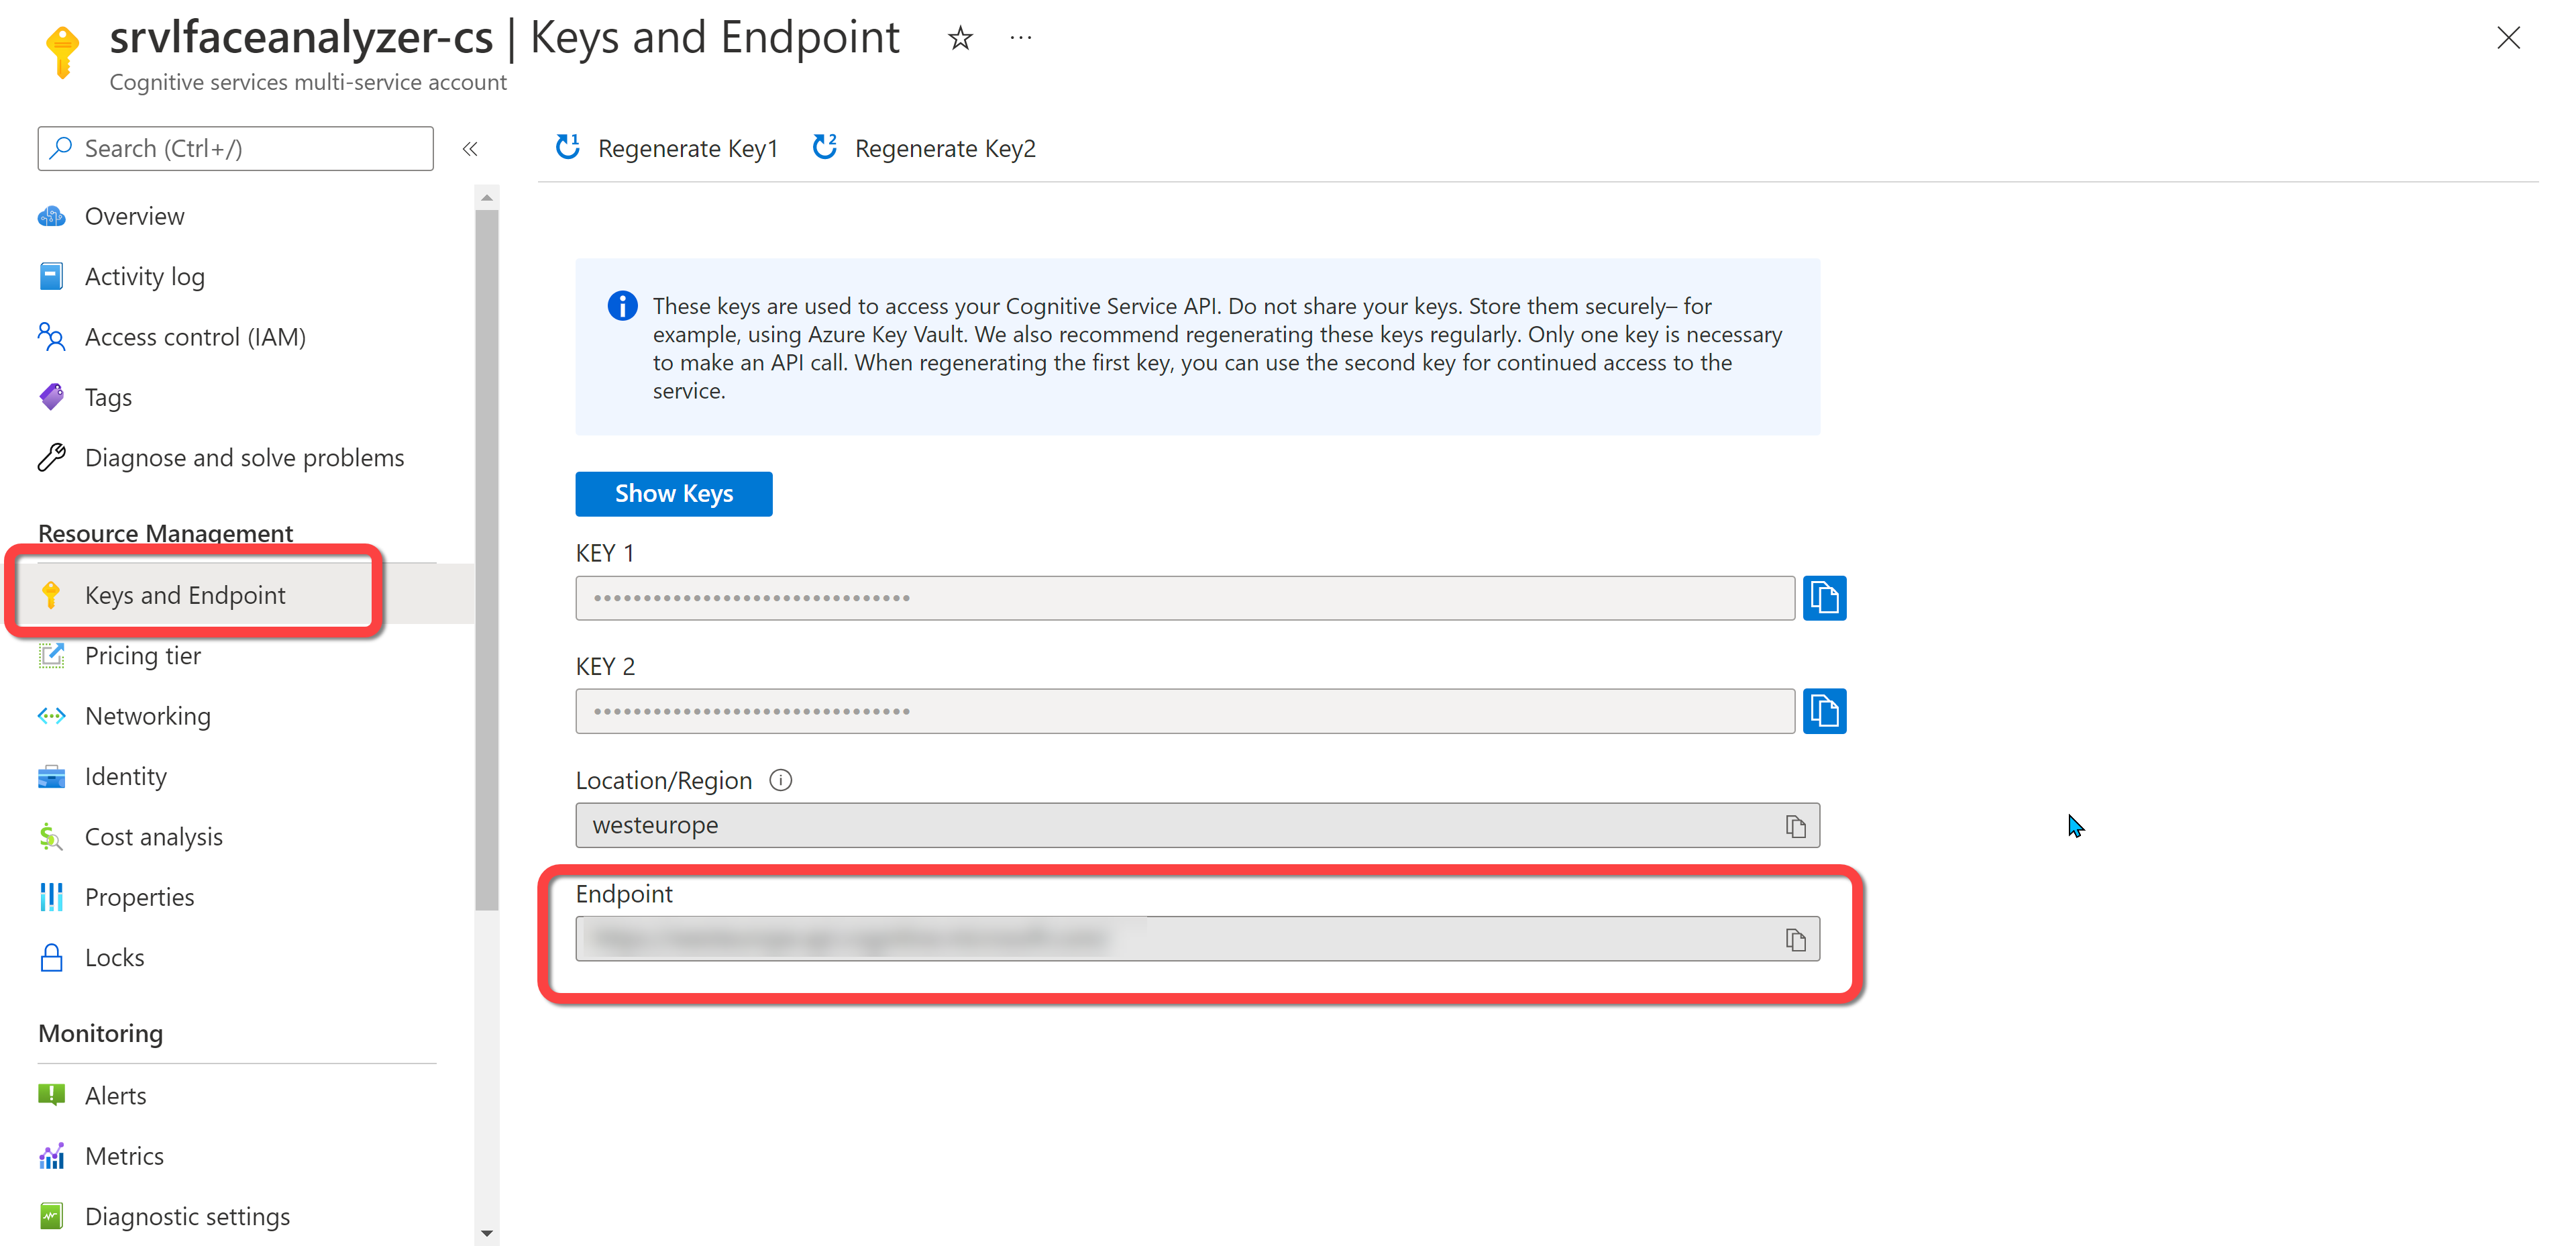2576x1246 pixels.
Task: Click the Location/Region info icon
Action: pyautogui.click(x=780, y=780)
